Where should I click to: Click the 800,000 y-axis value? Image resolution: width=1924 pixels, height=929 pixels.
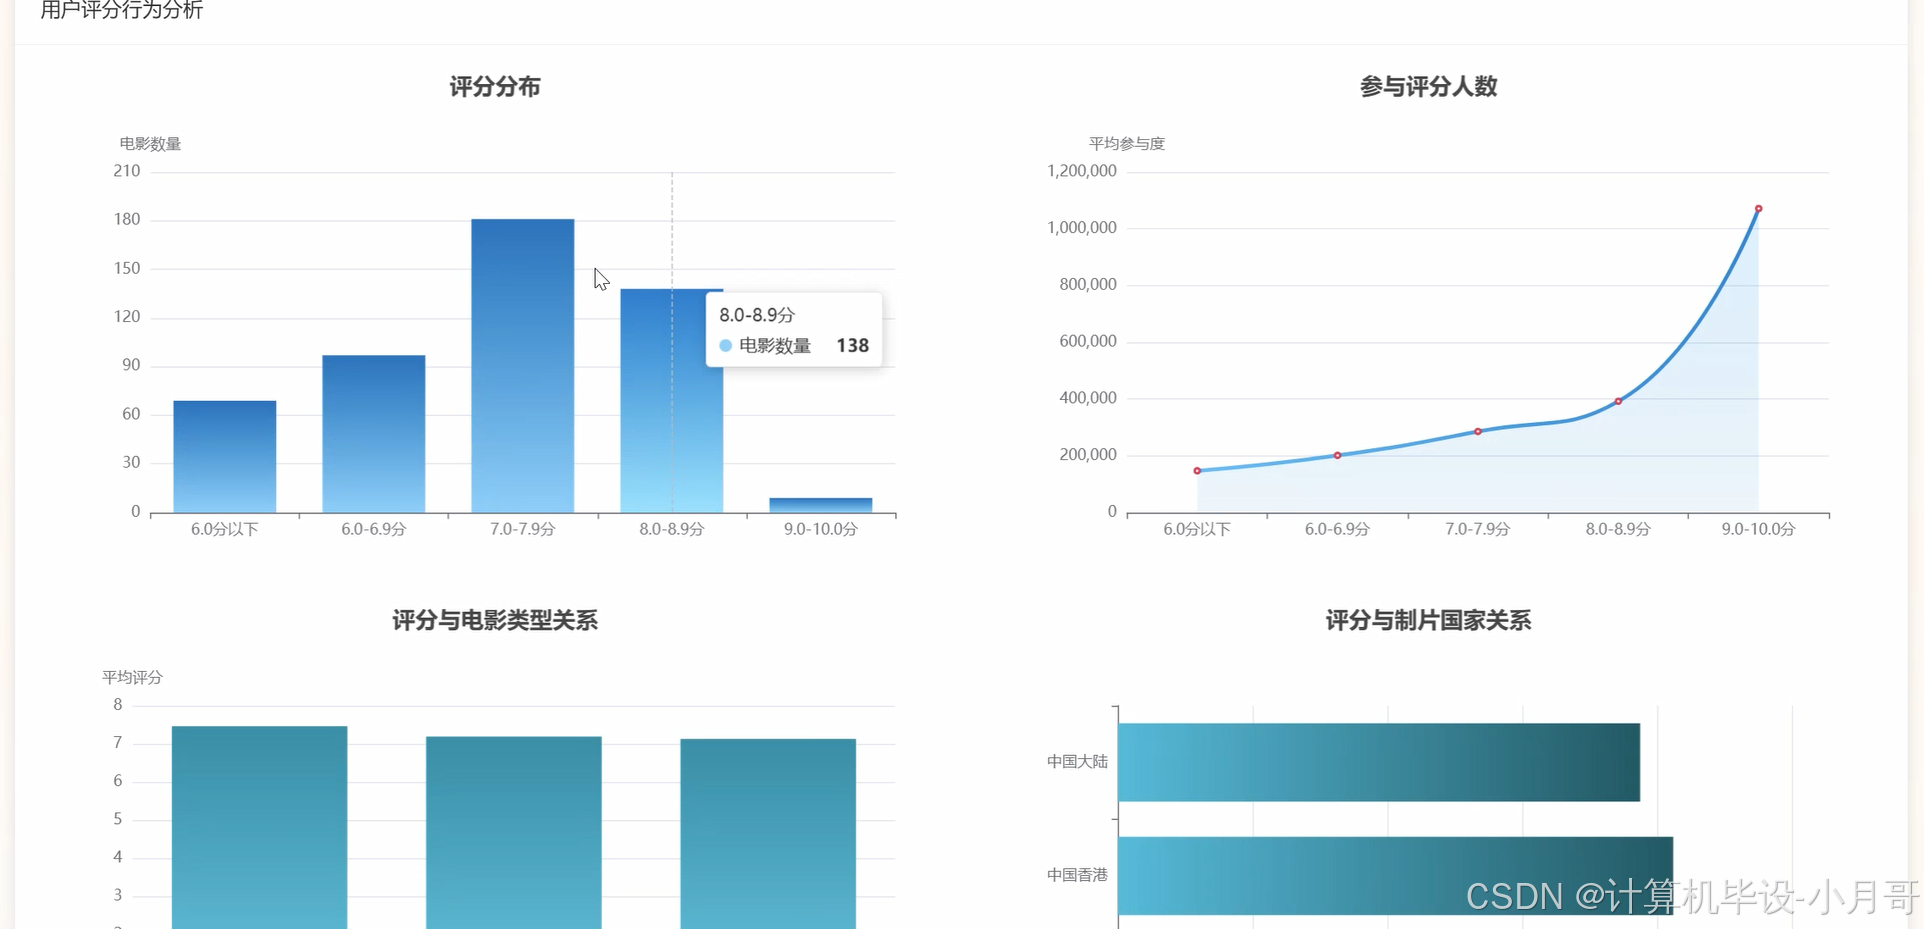(1088, 285)
